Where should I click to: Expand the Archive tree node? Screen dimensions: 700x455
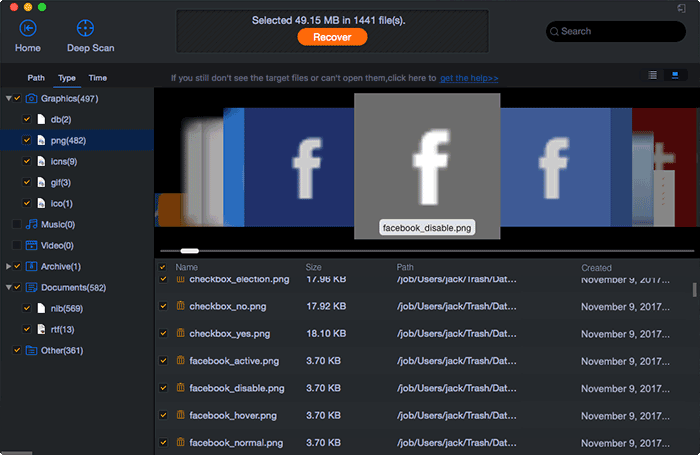coord(8,266)
